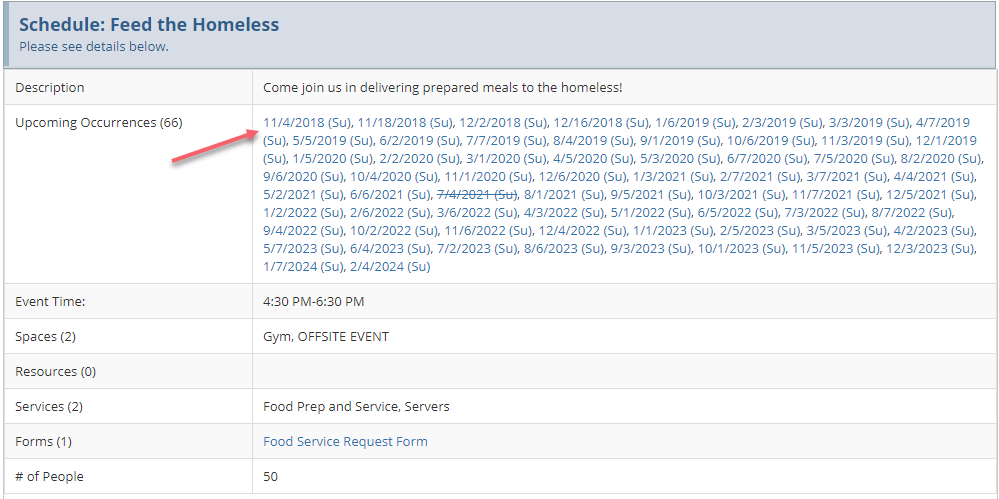Open the Food Service Request Form link
The image size is (999, 499).
coord(345,442)
